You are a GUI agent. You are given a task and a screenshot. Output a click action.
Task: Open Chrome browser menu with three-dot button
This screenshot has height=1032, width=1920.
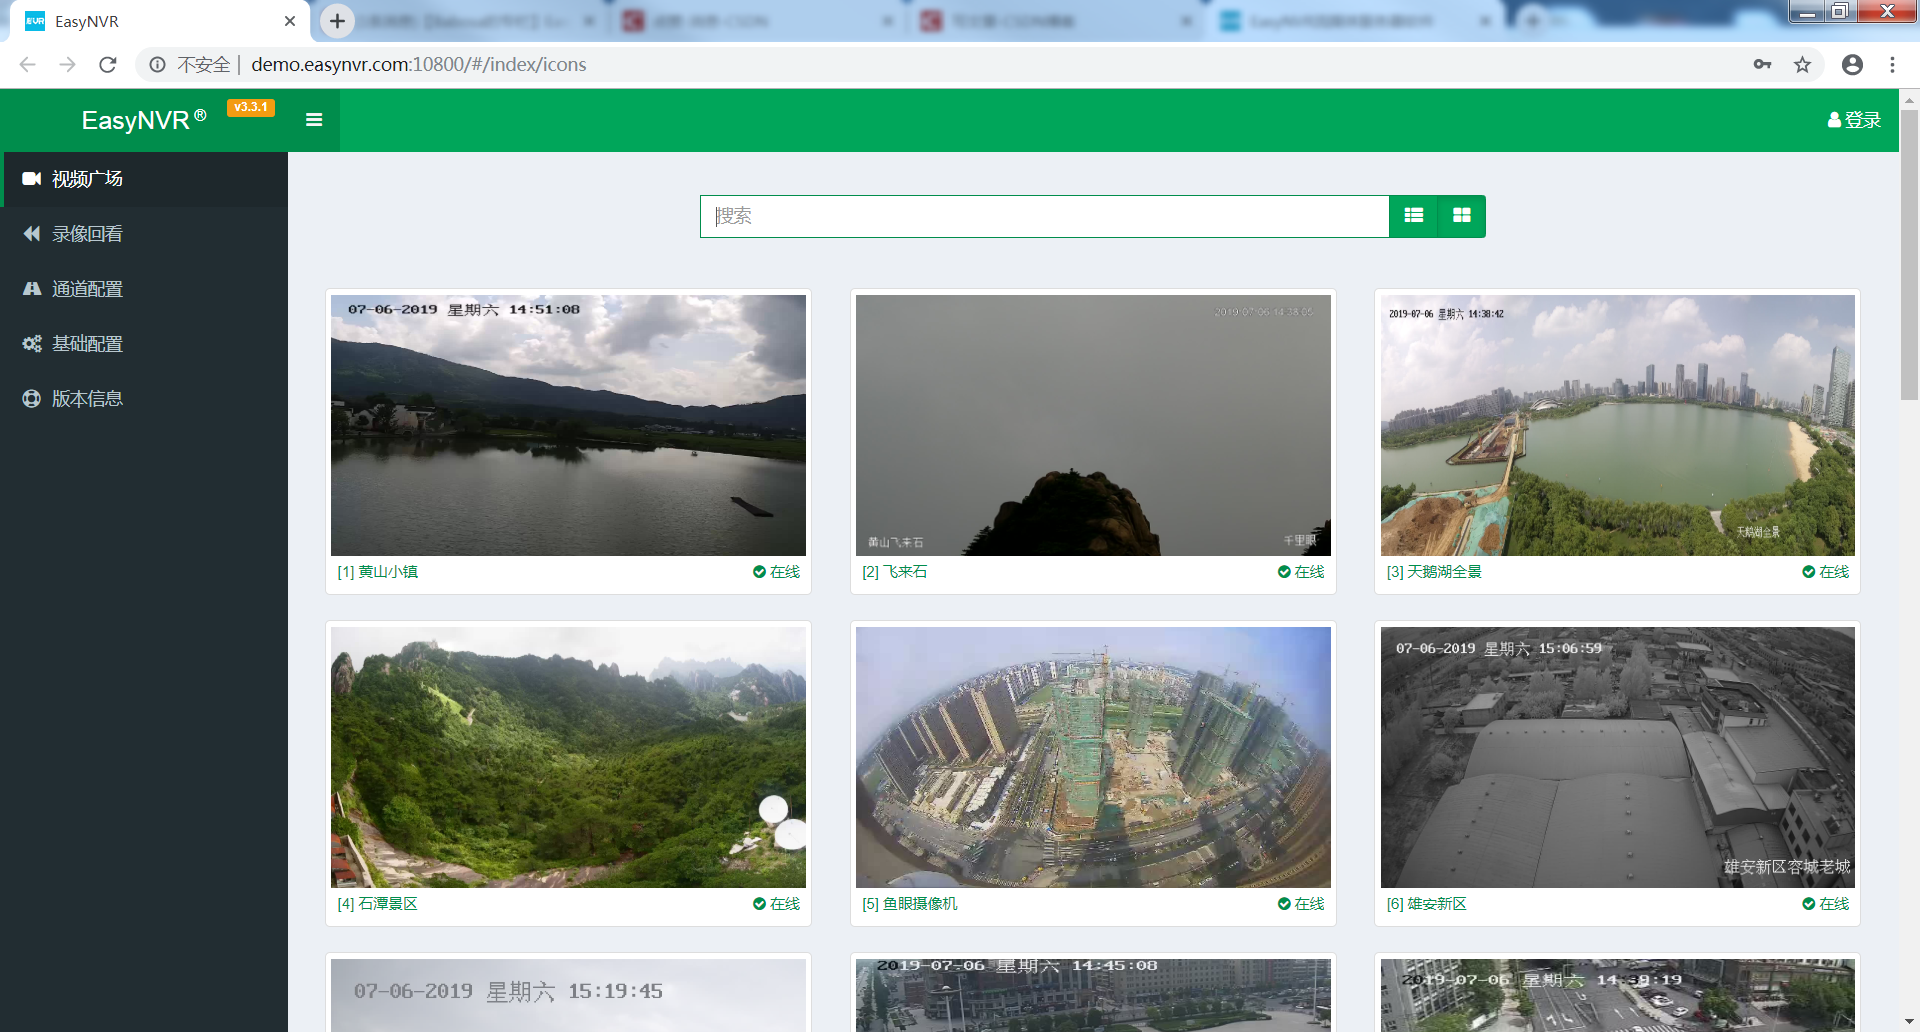click(1892, 64)
